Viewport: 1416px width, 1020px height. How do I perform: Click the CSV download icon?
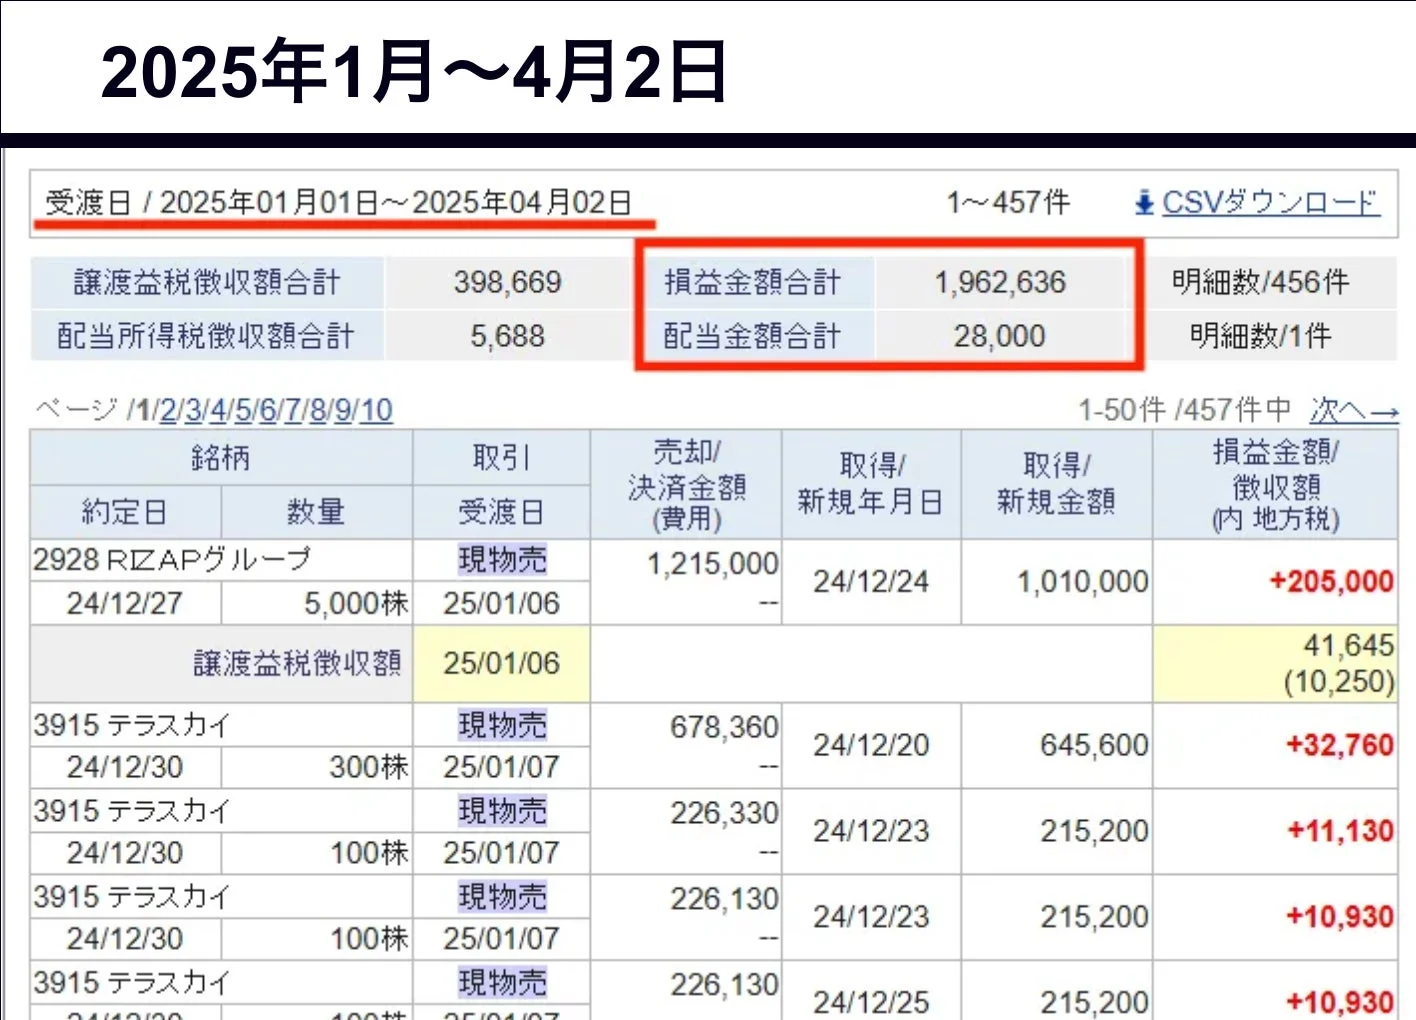[x=1143, y=202]
